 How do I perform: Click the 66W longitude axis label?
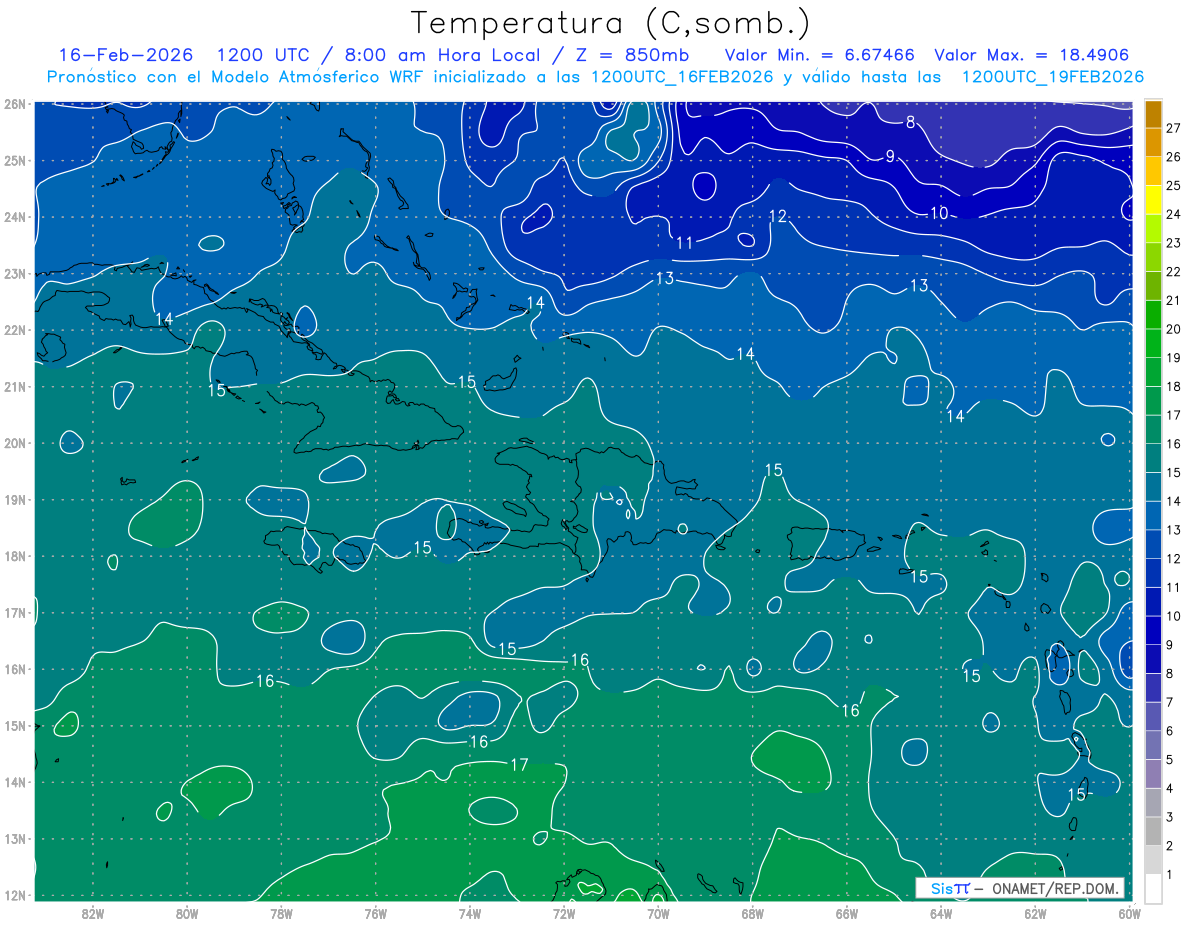pyautogui.click(x=846, y=913)
